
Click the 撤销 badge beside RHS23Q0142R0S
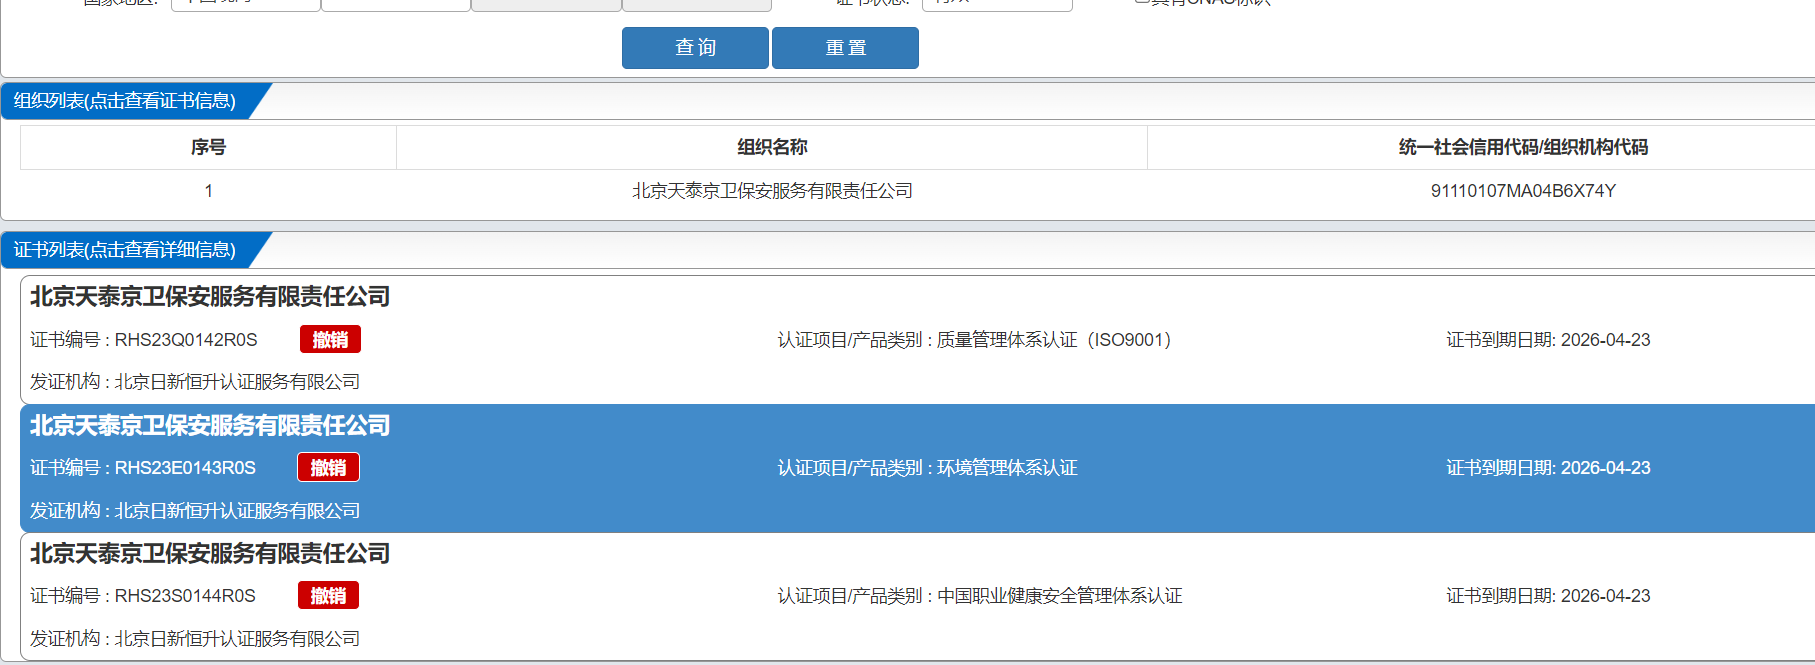point(330,340)
